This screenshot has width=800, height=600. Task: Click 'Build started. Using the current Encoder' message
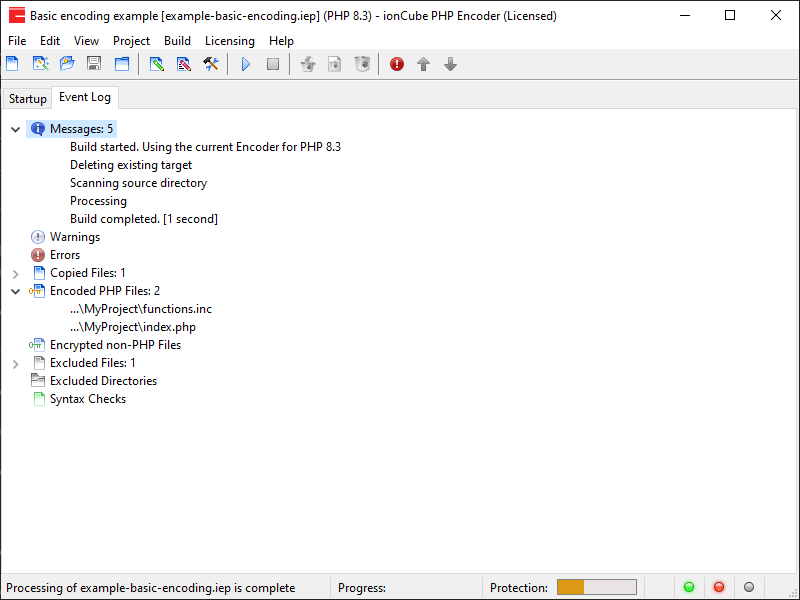(206, 147)
